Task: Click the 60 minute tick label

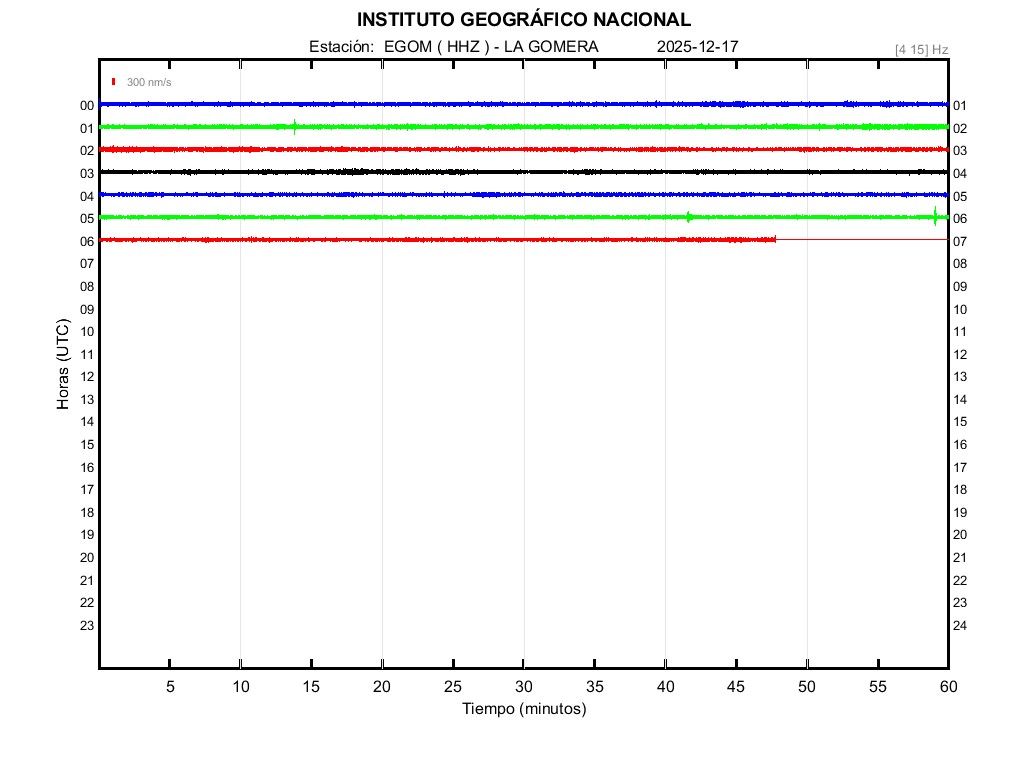Action: pyautogui.click(x=947, y=687)
